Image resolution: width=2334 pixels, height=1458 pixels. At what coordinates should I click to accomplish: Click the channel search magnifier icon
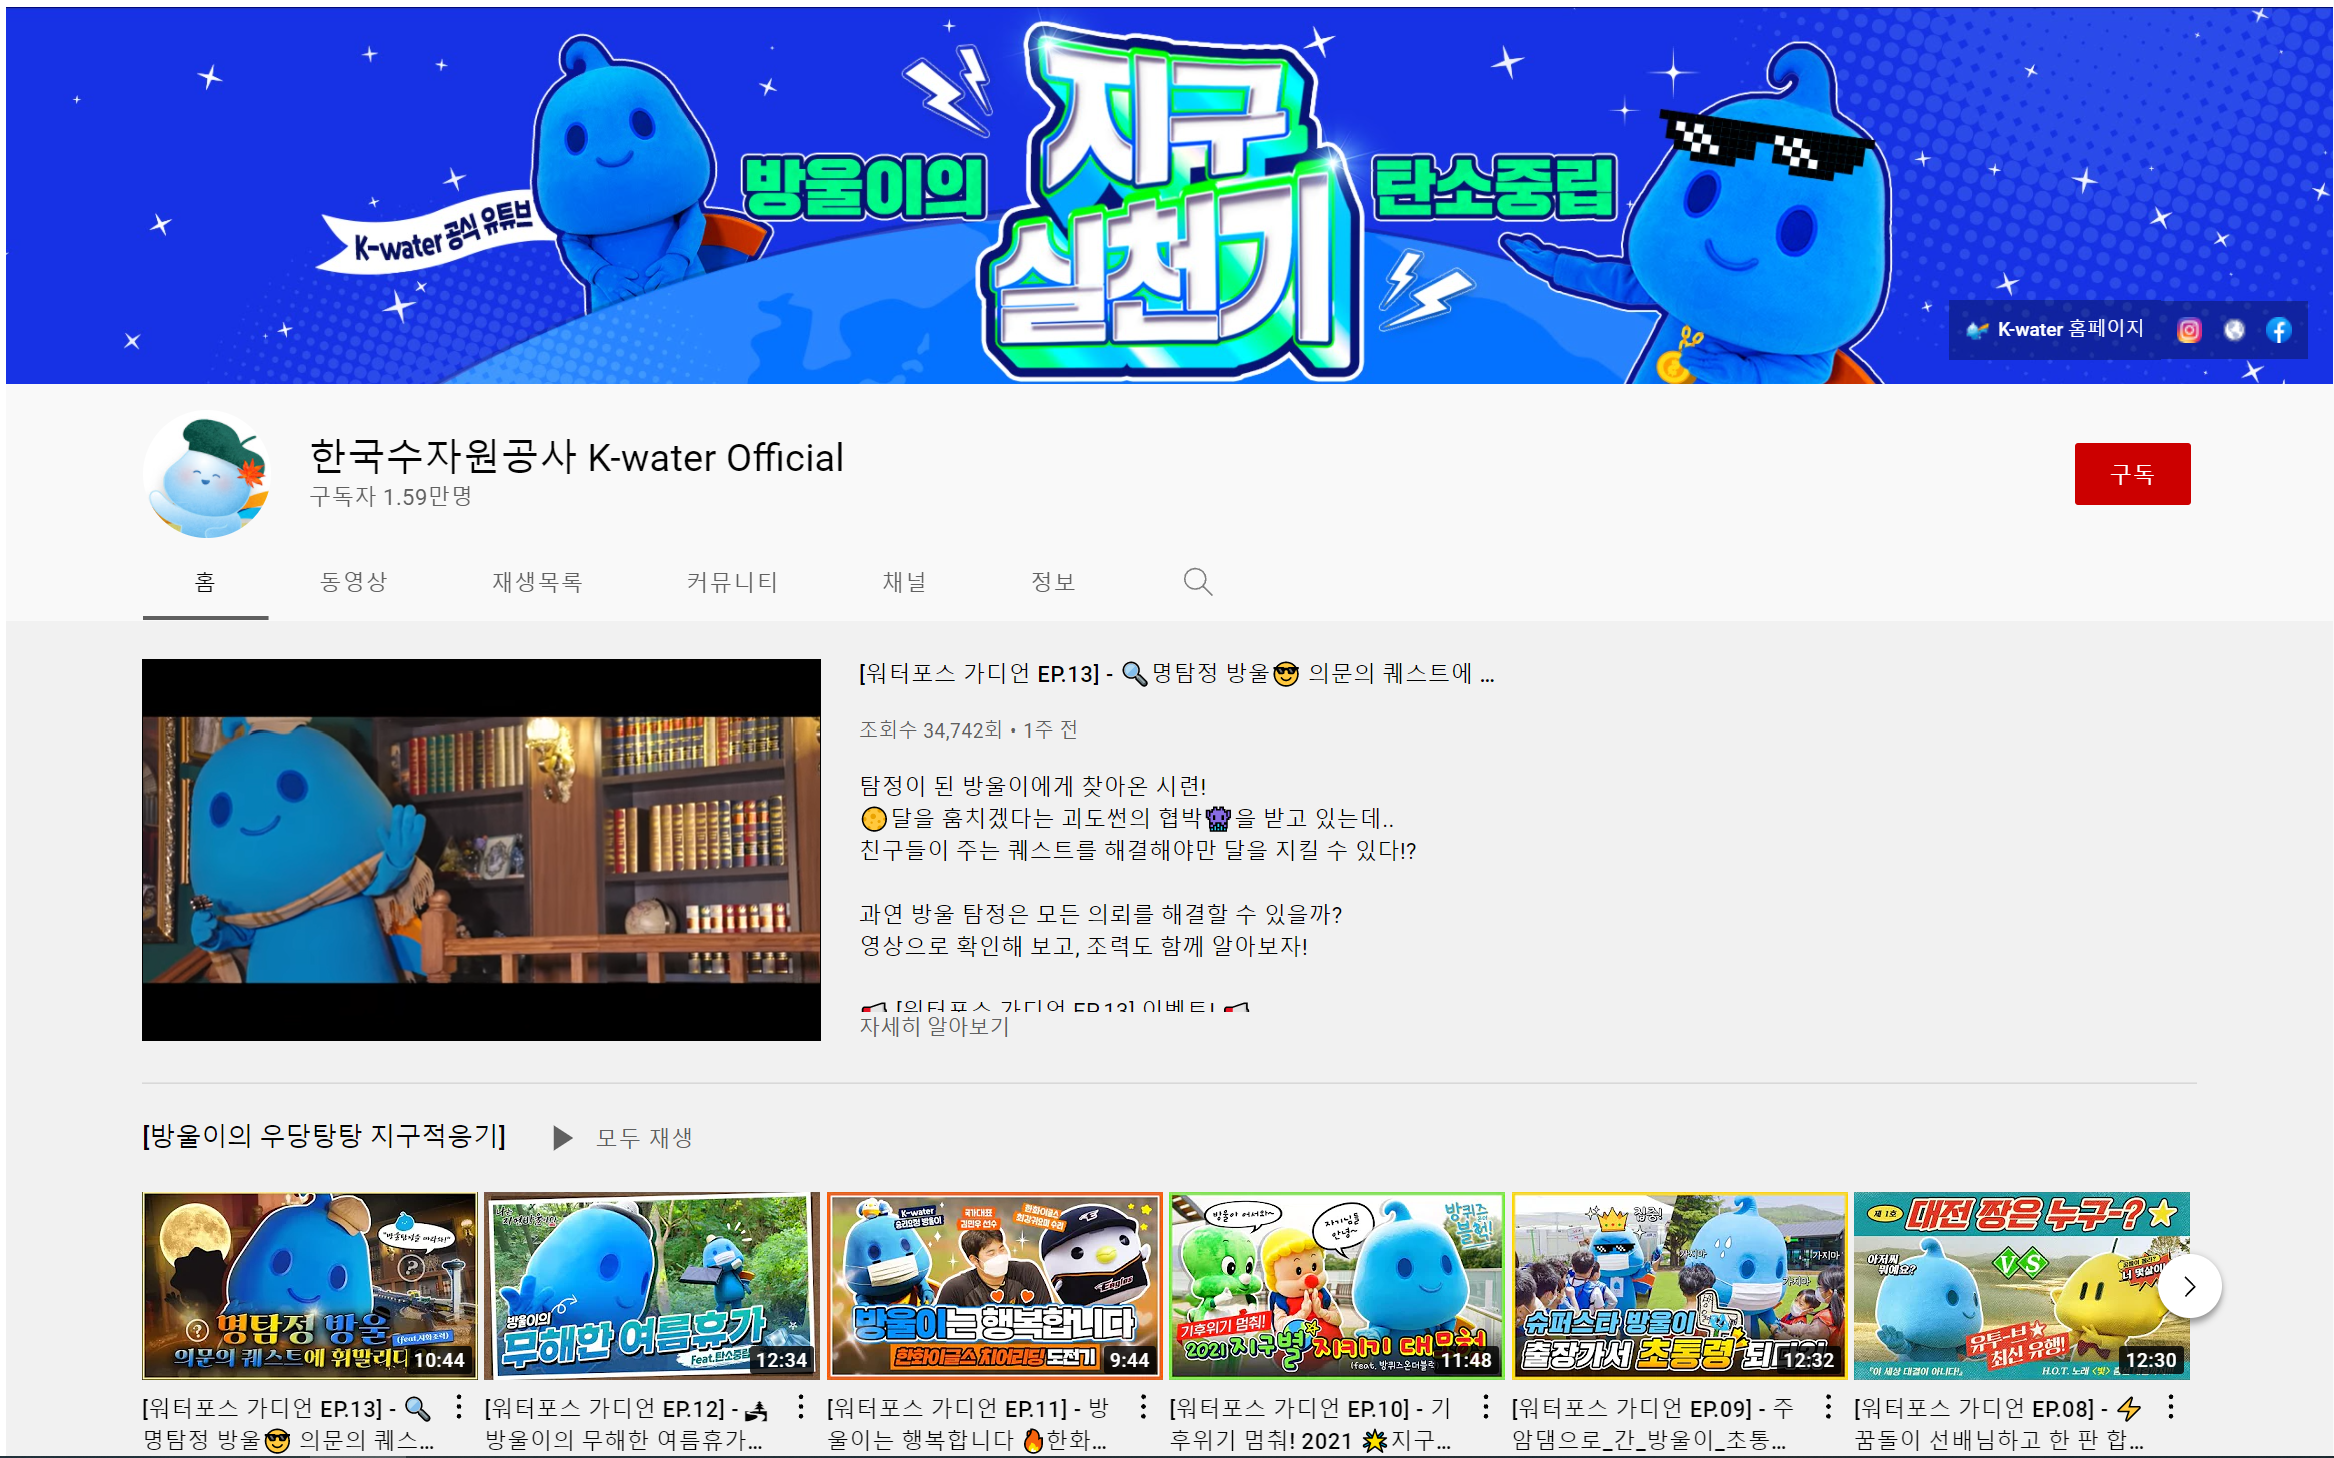click(1197, 581)
